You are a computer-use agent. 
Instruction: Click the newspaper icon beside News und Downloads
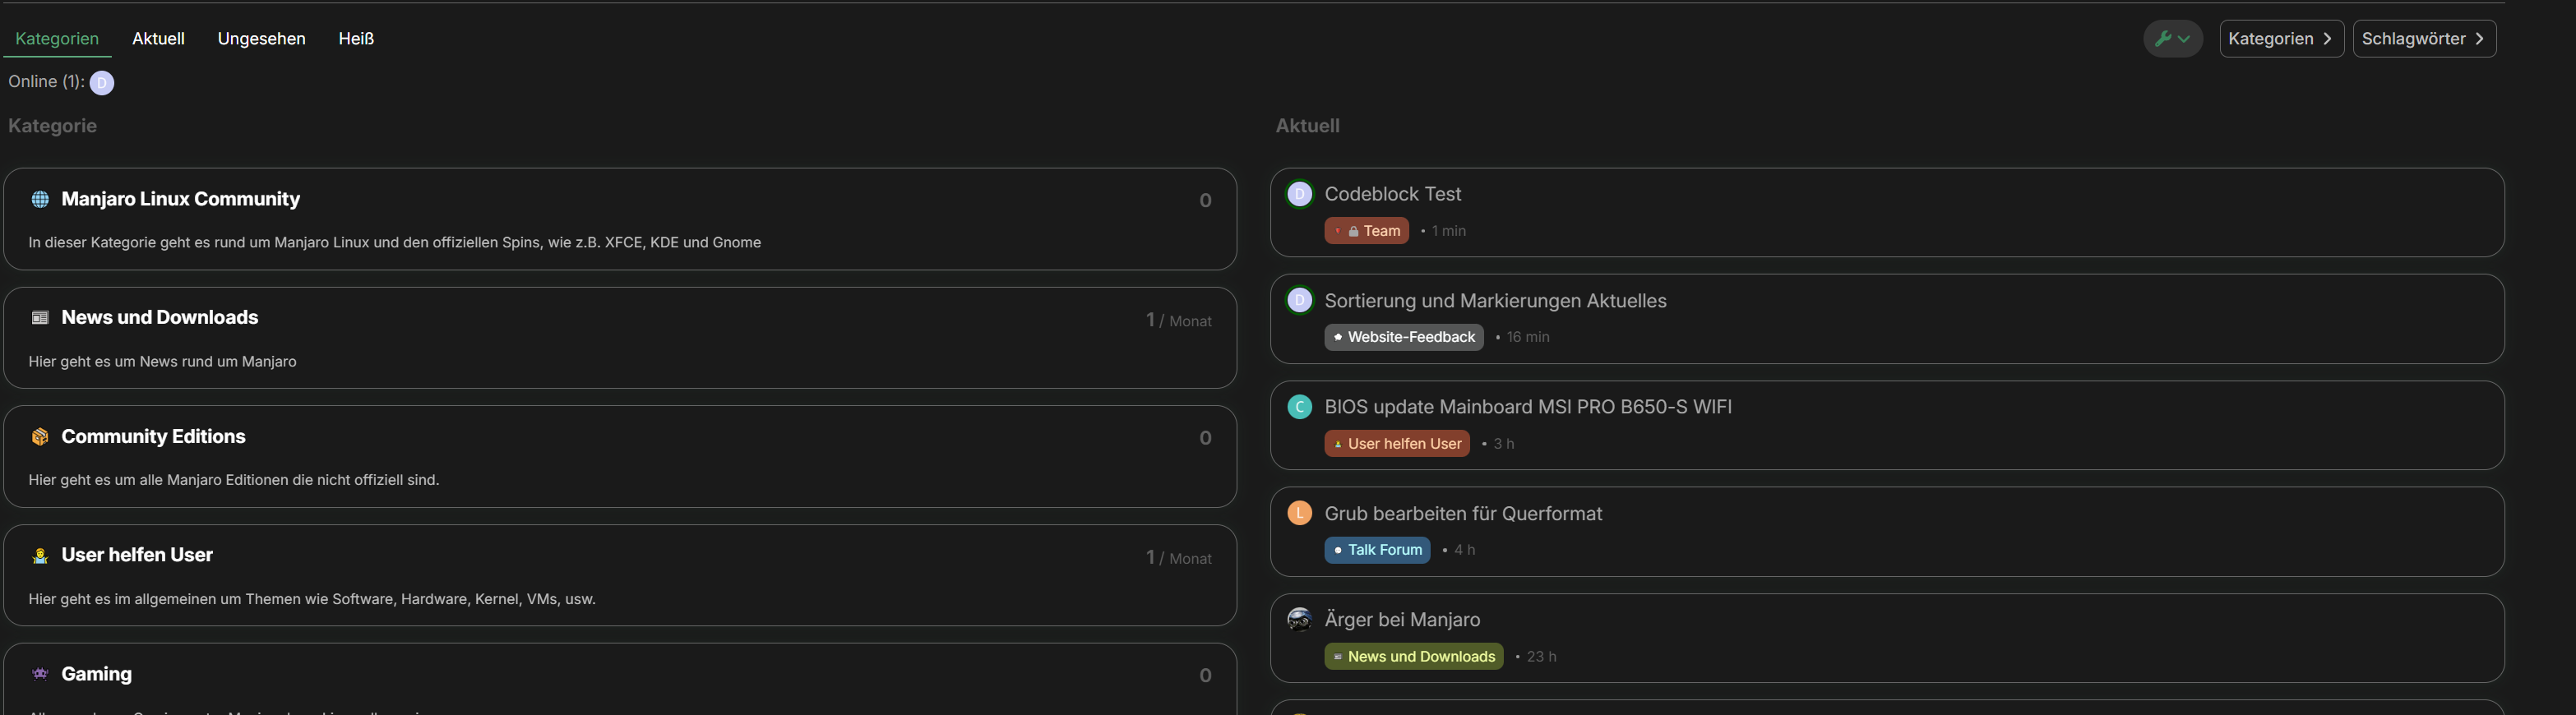[x=40, y=318]
